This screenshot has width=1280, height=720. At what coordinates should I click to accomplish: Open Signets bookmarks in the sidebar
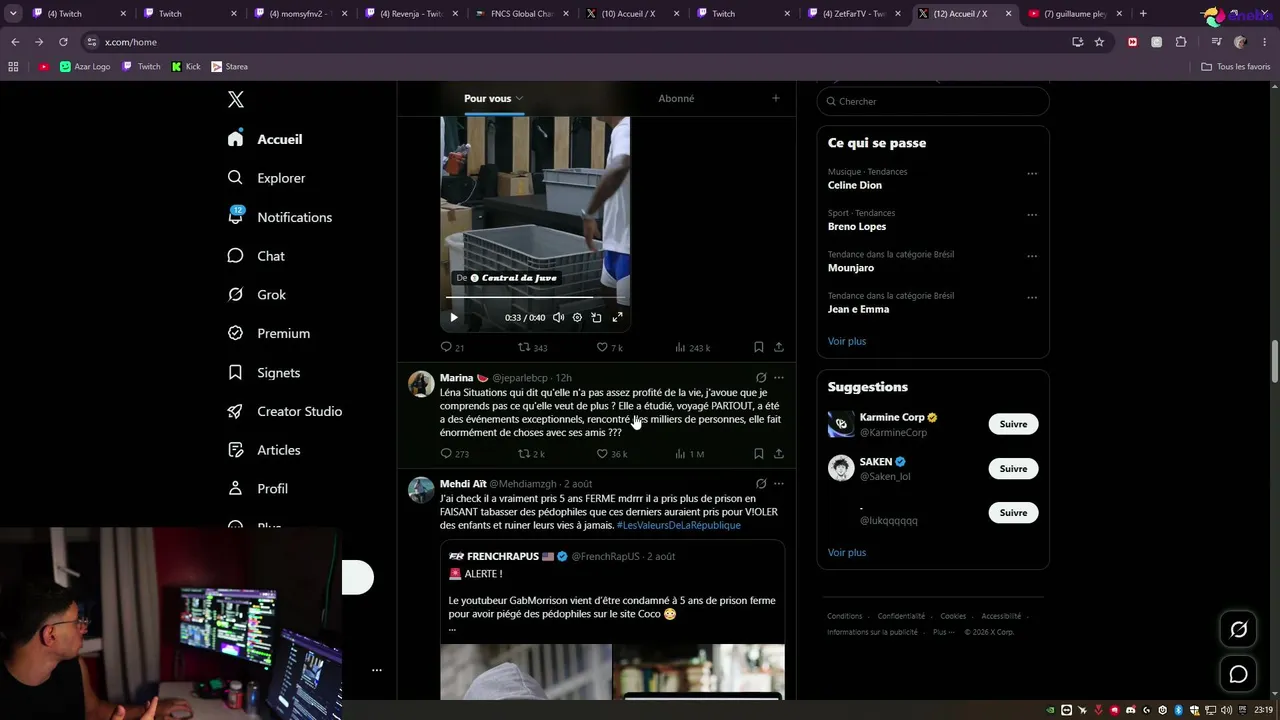pyautogui.click(x=263, y=372)
